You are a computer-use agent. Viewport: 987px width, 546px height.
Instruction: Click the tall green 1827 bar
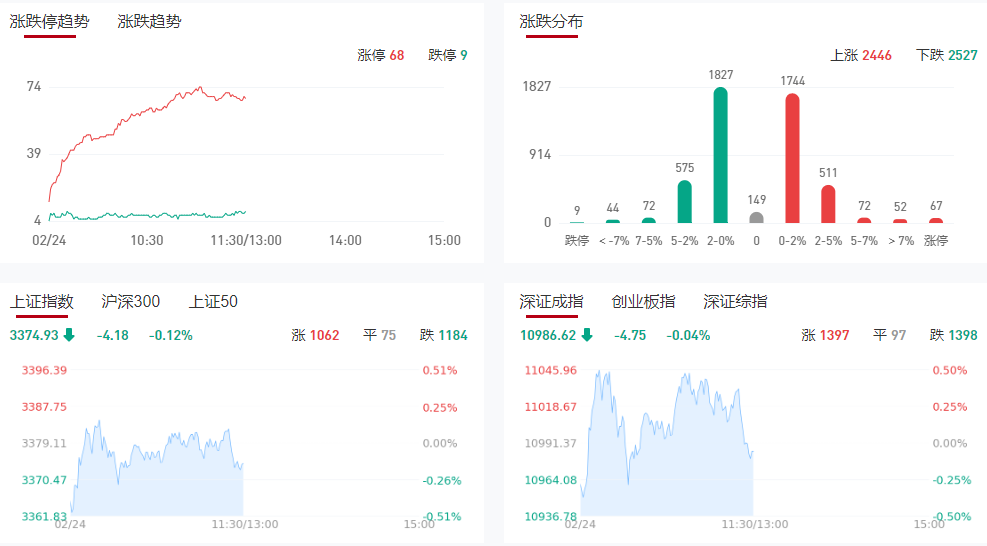[720, 155]
